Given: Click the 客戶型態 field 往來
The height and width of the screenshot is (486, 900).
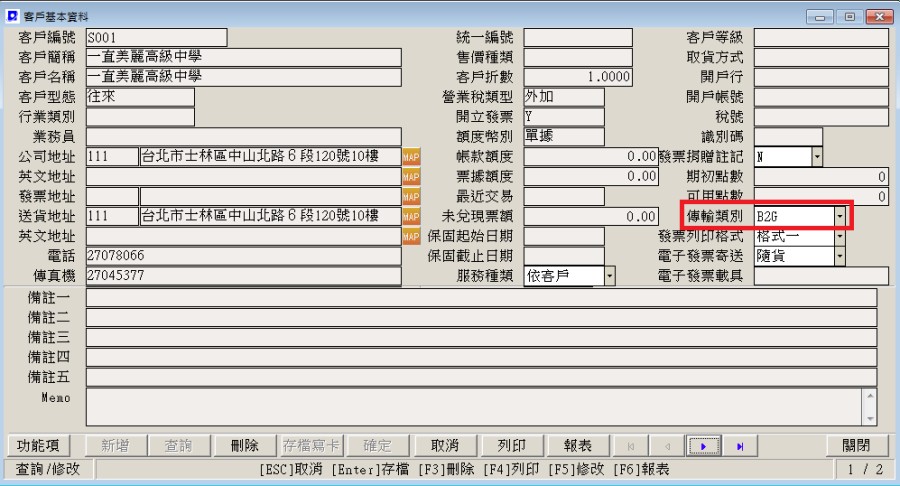Looking at the screenshot, I should point(140,97).
